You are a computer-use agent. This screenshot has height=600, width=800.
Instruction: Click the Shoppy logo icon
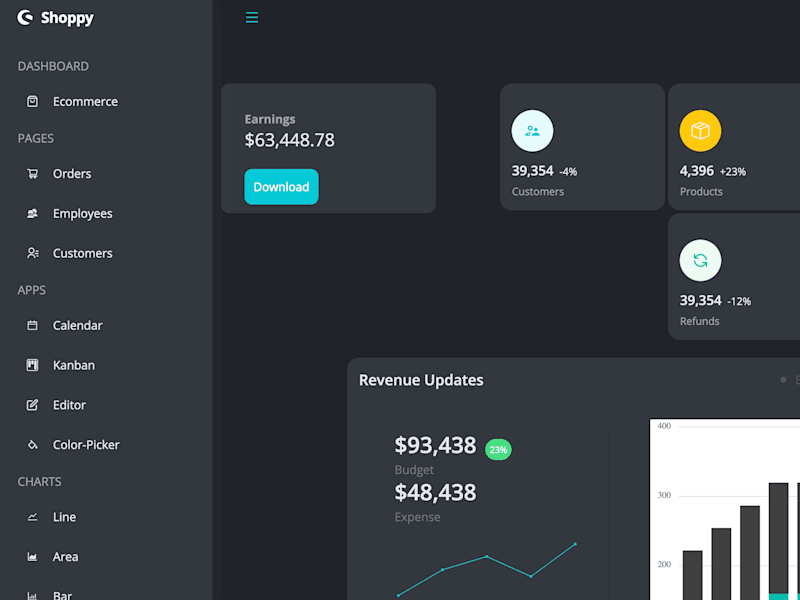(25, 17)
